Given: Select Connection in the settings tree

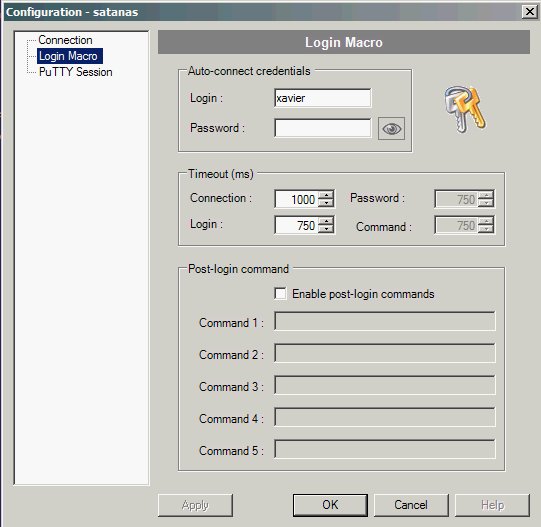Looking at the screenshot, I should 65,40.
